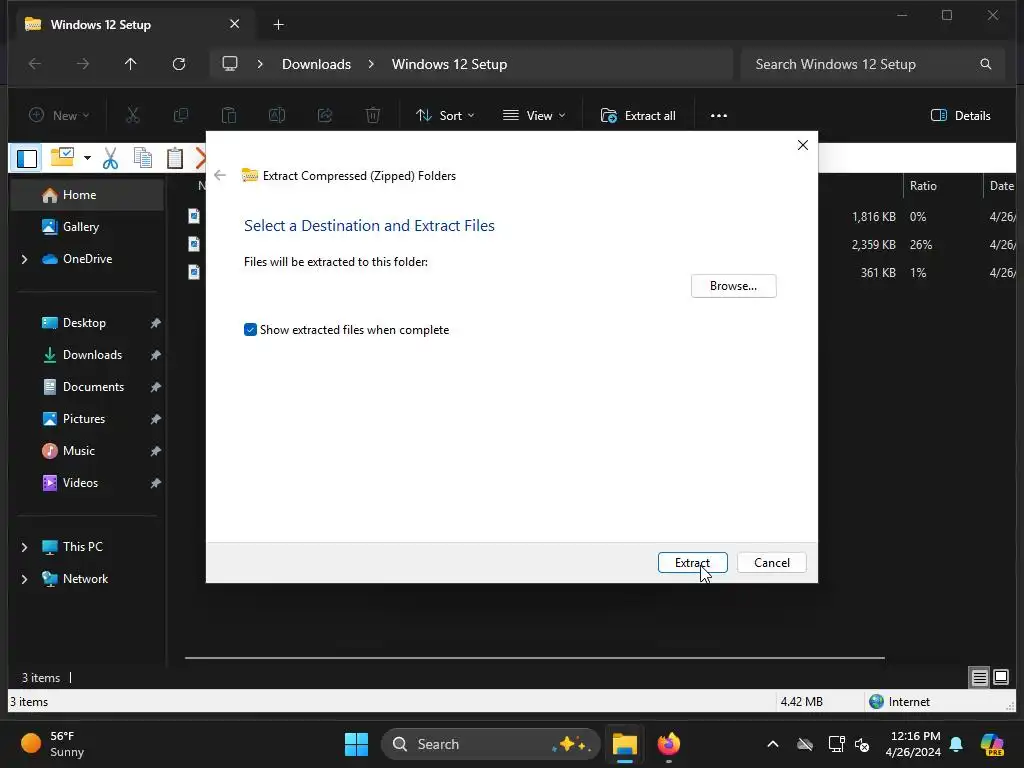1024x768 pixels.
Task: Click the pin icon beside Music
Action: pos(155,451)
